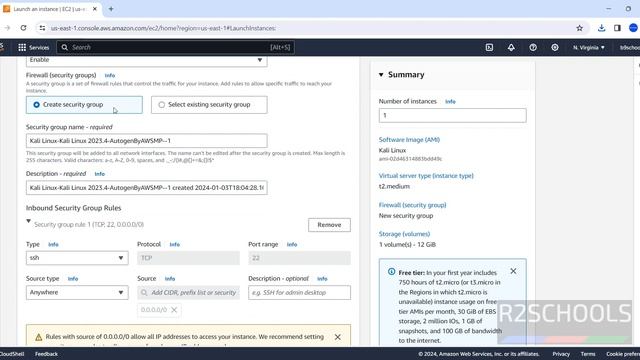Click the optional rule description field
The height and width of the screenshot is (360, 640).
(x=299, y=293)
